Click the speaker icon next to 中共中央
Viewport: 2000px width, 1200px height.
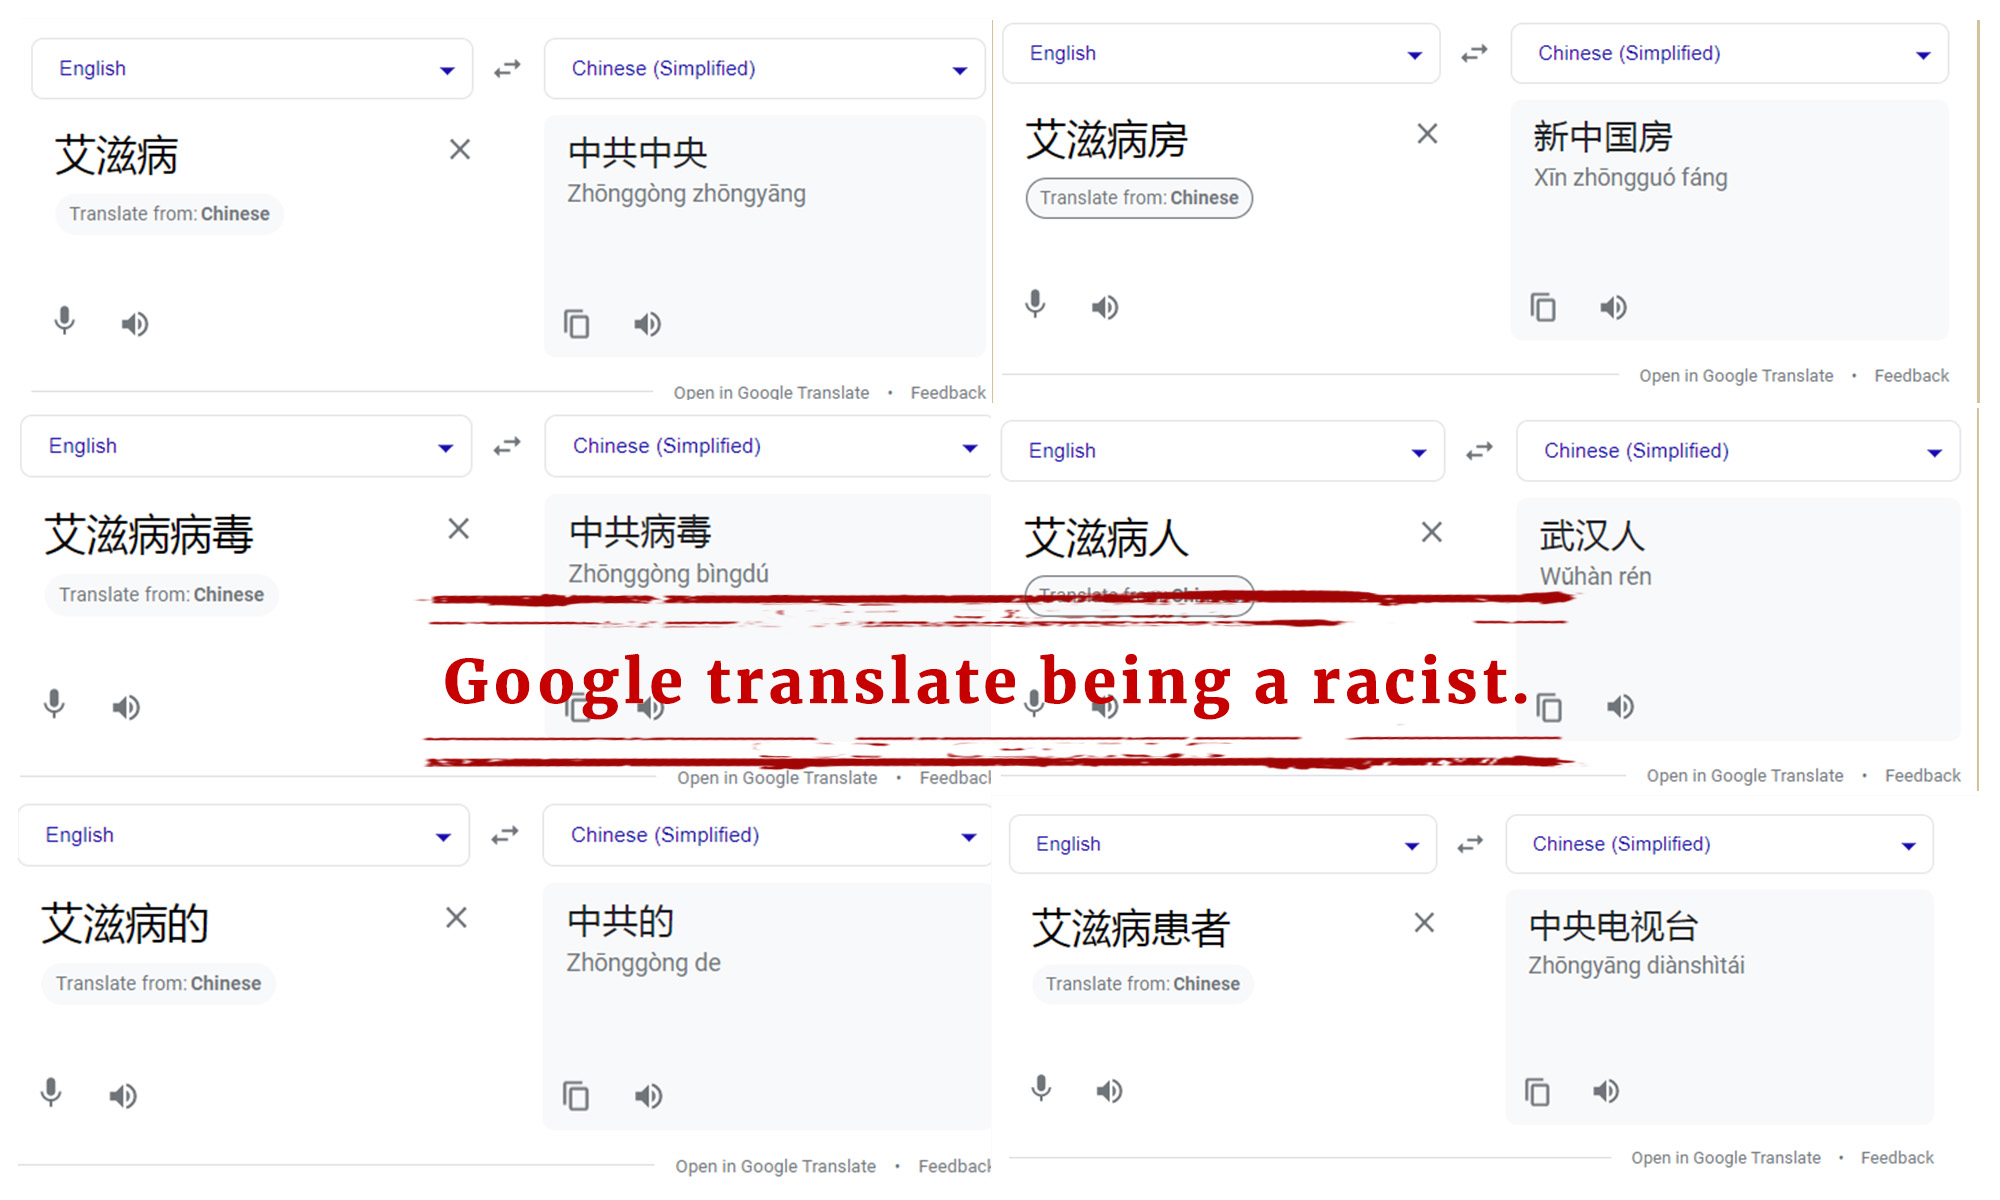click(646, 324)
